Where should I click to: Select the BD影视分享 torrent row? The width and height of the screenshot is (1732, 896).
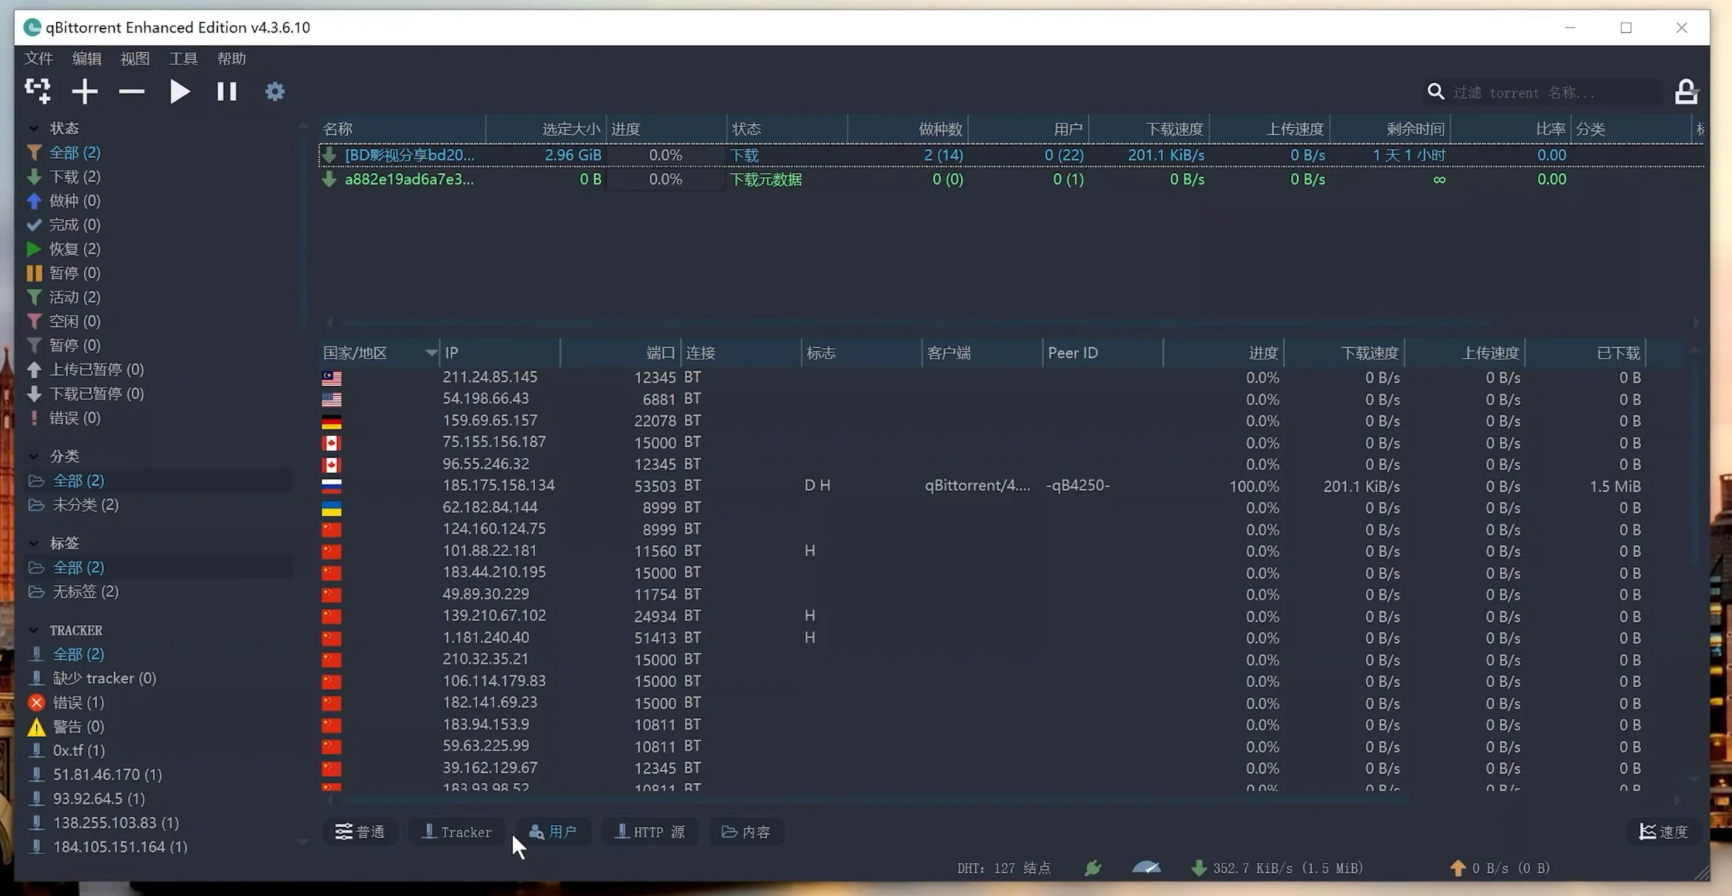[x=1010, y=155]
